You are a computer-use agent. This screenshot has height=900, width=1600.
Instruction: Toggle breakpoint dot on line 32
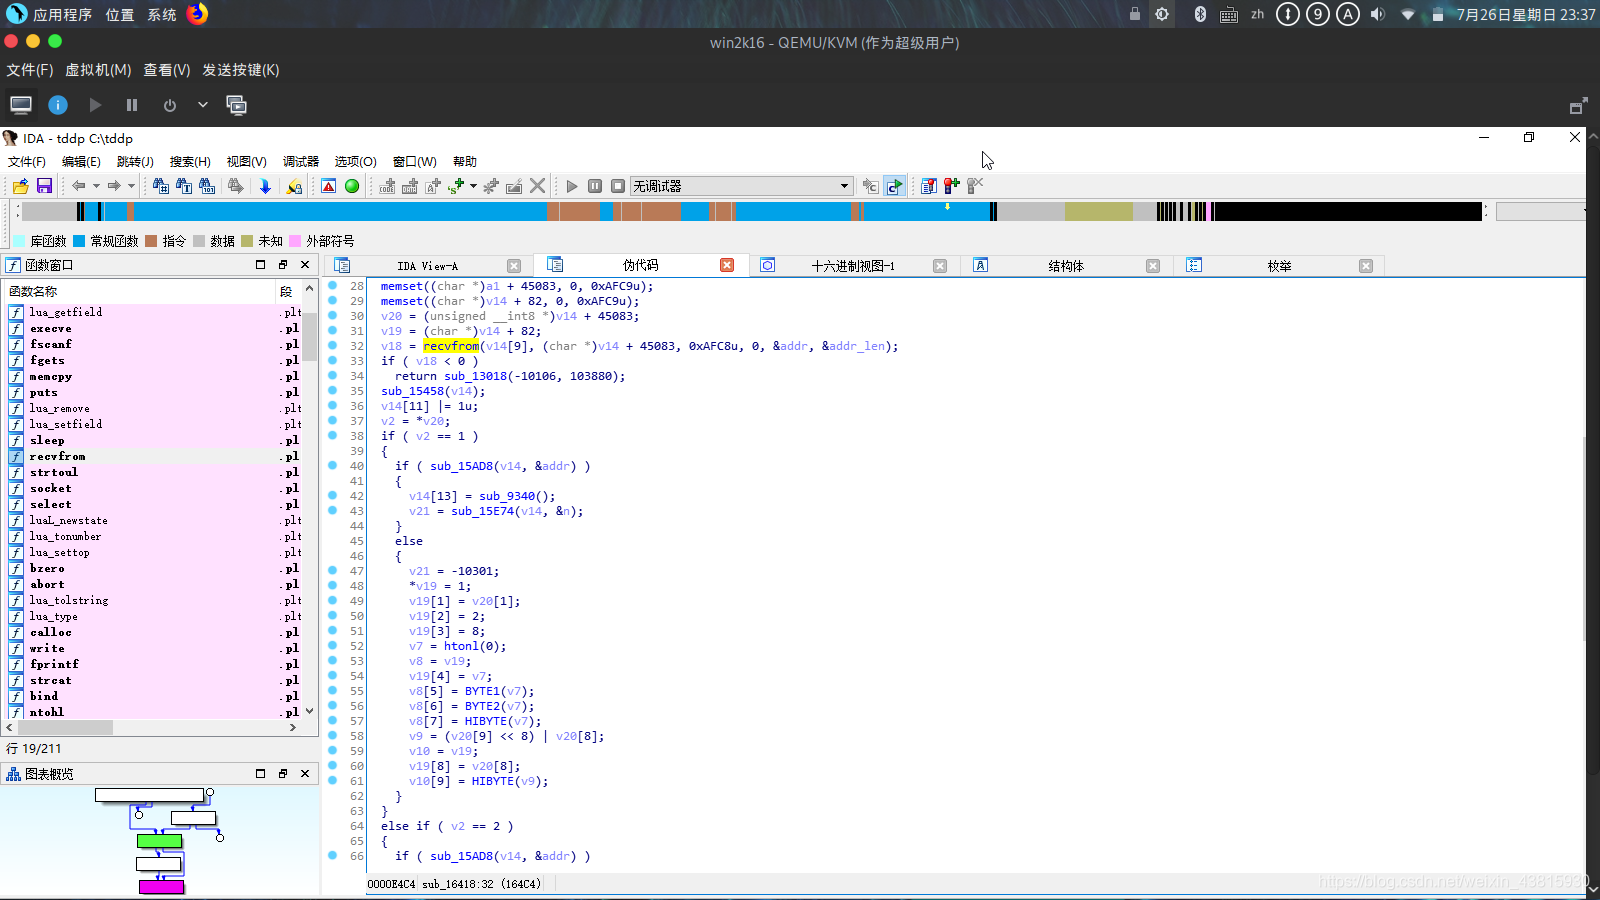[333, 346]
